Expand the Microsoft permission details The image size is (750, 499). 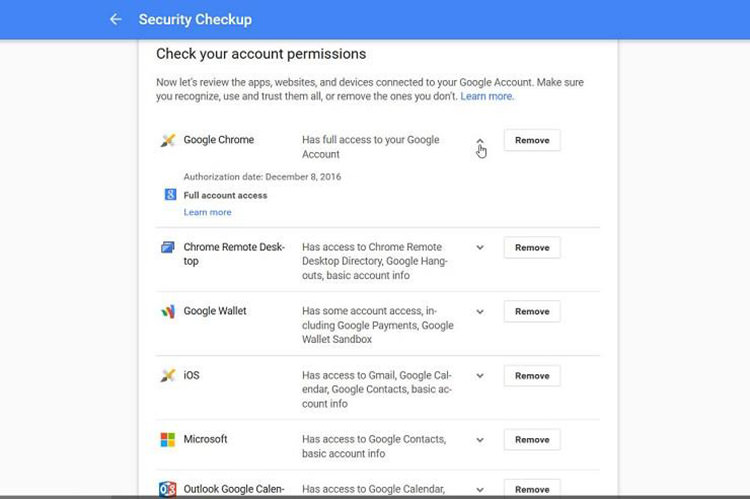480,440
